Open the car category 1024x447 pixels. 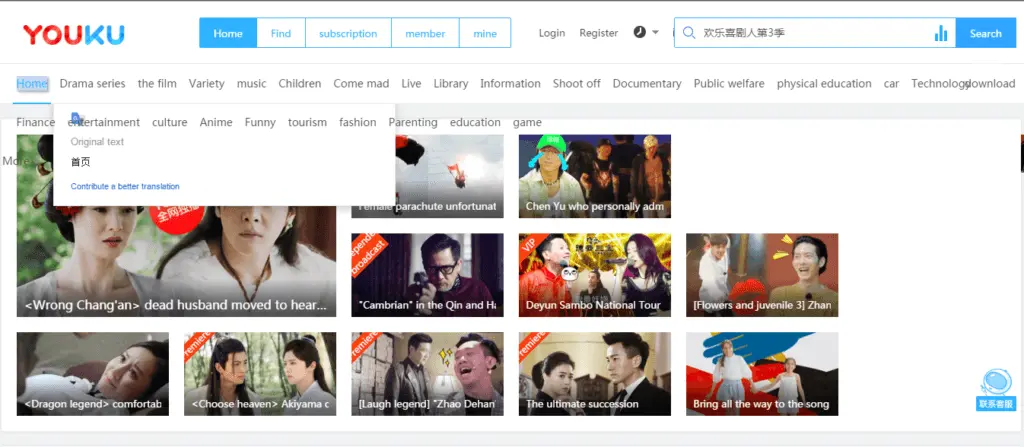pos(891,84)
